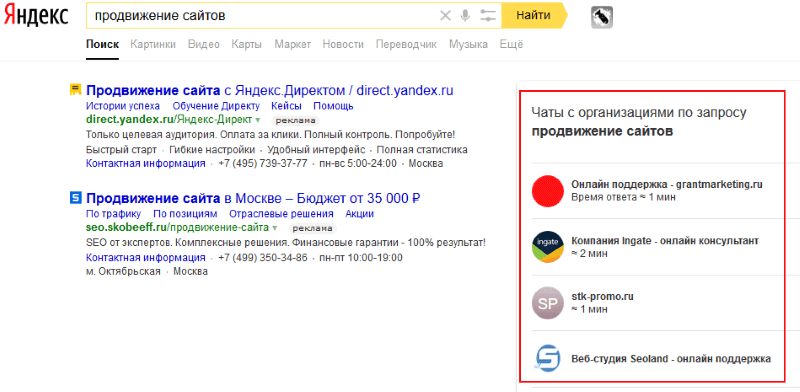Open the Акции sitelink

pos(360,214)
